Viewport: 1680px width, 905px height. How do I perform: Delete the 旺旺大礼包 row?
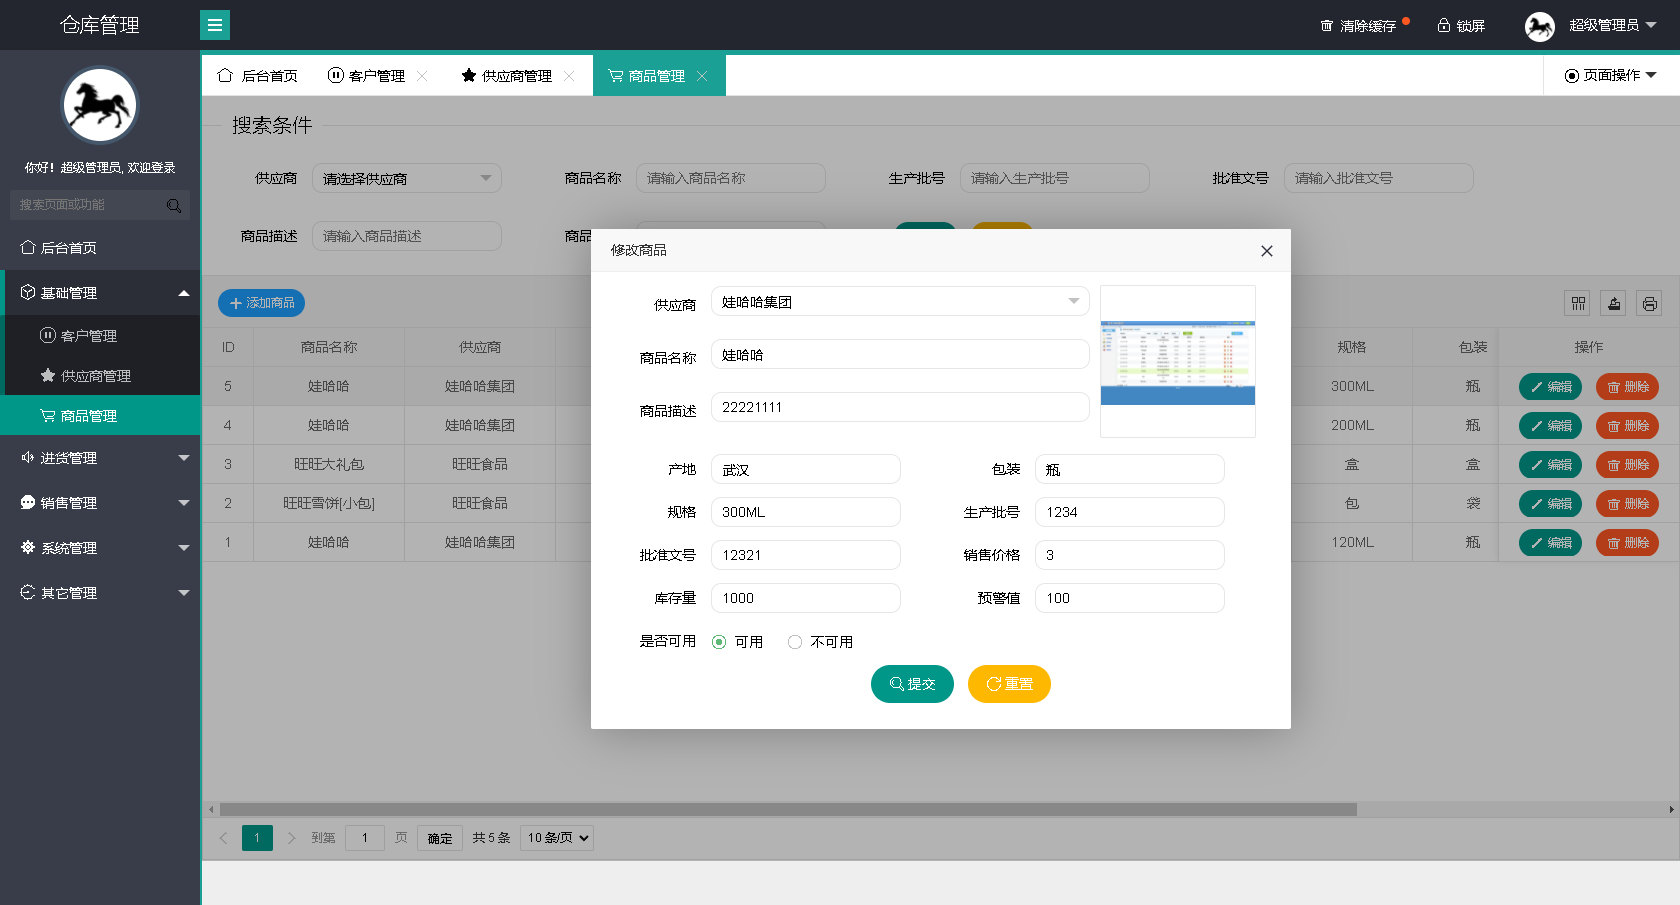pyautogui.click(x=1627, y=465)
